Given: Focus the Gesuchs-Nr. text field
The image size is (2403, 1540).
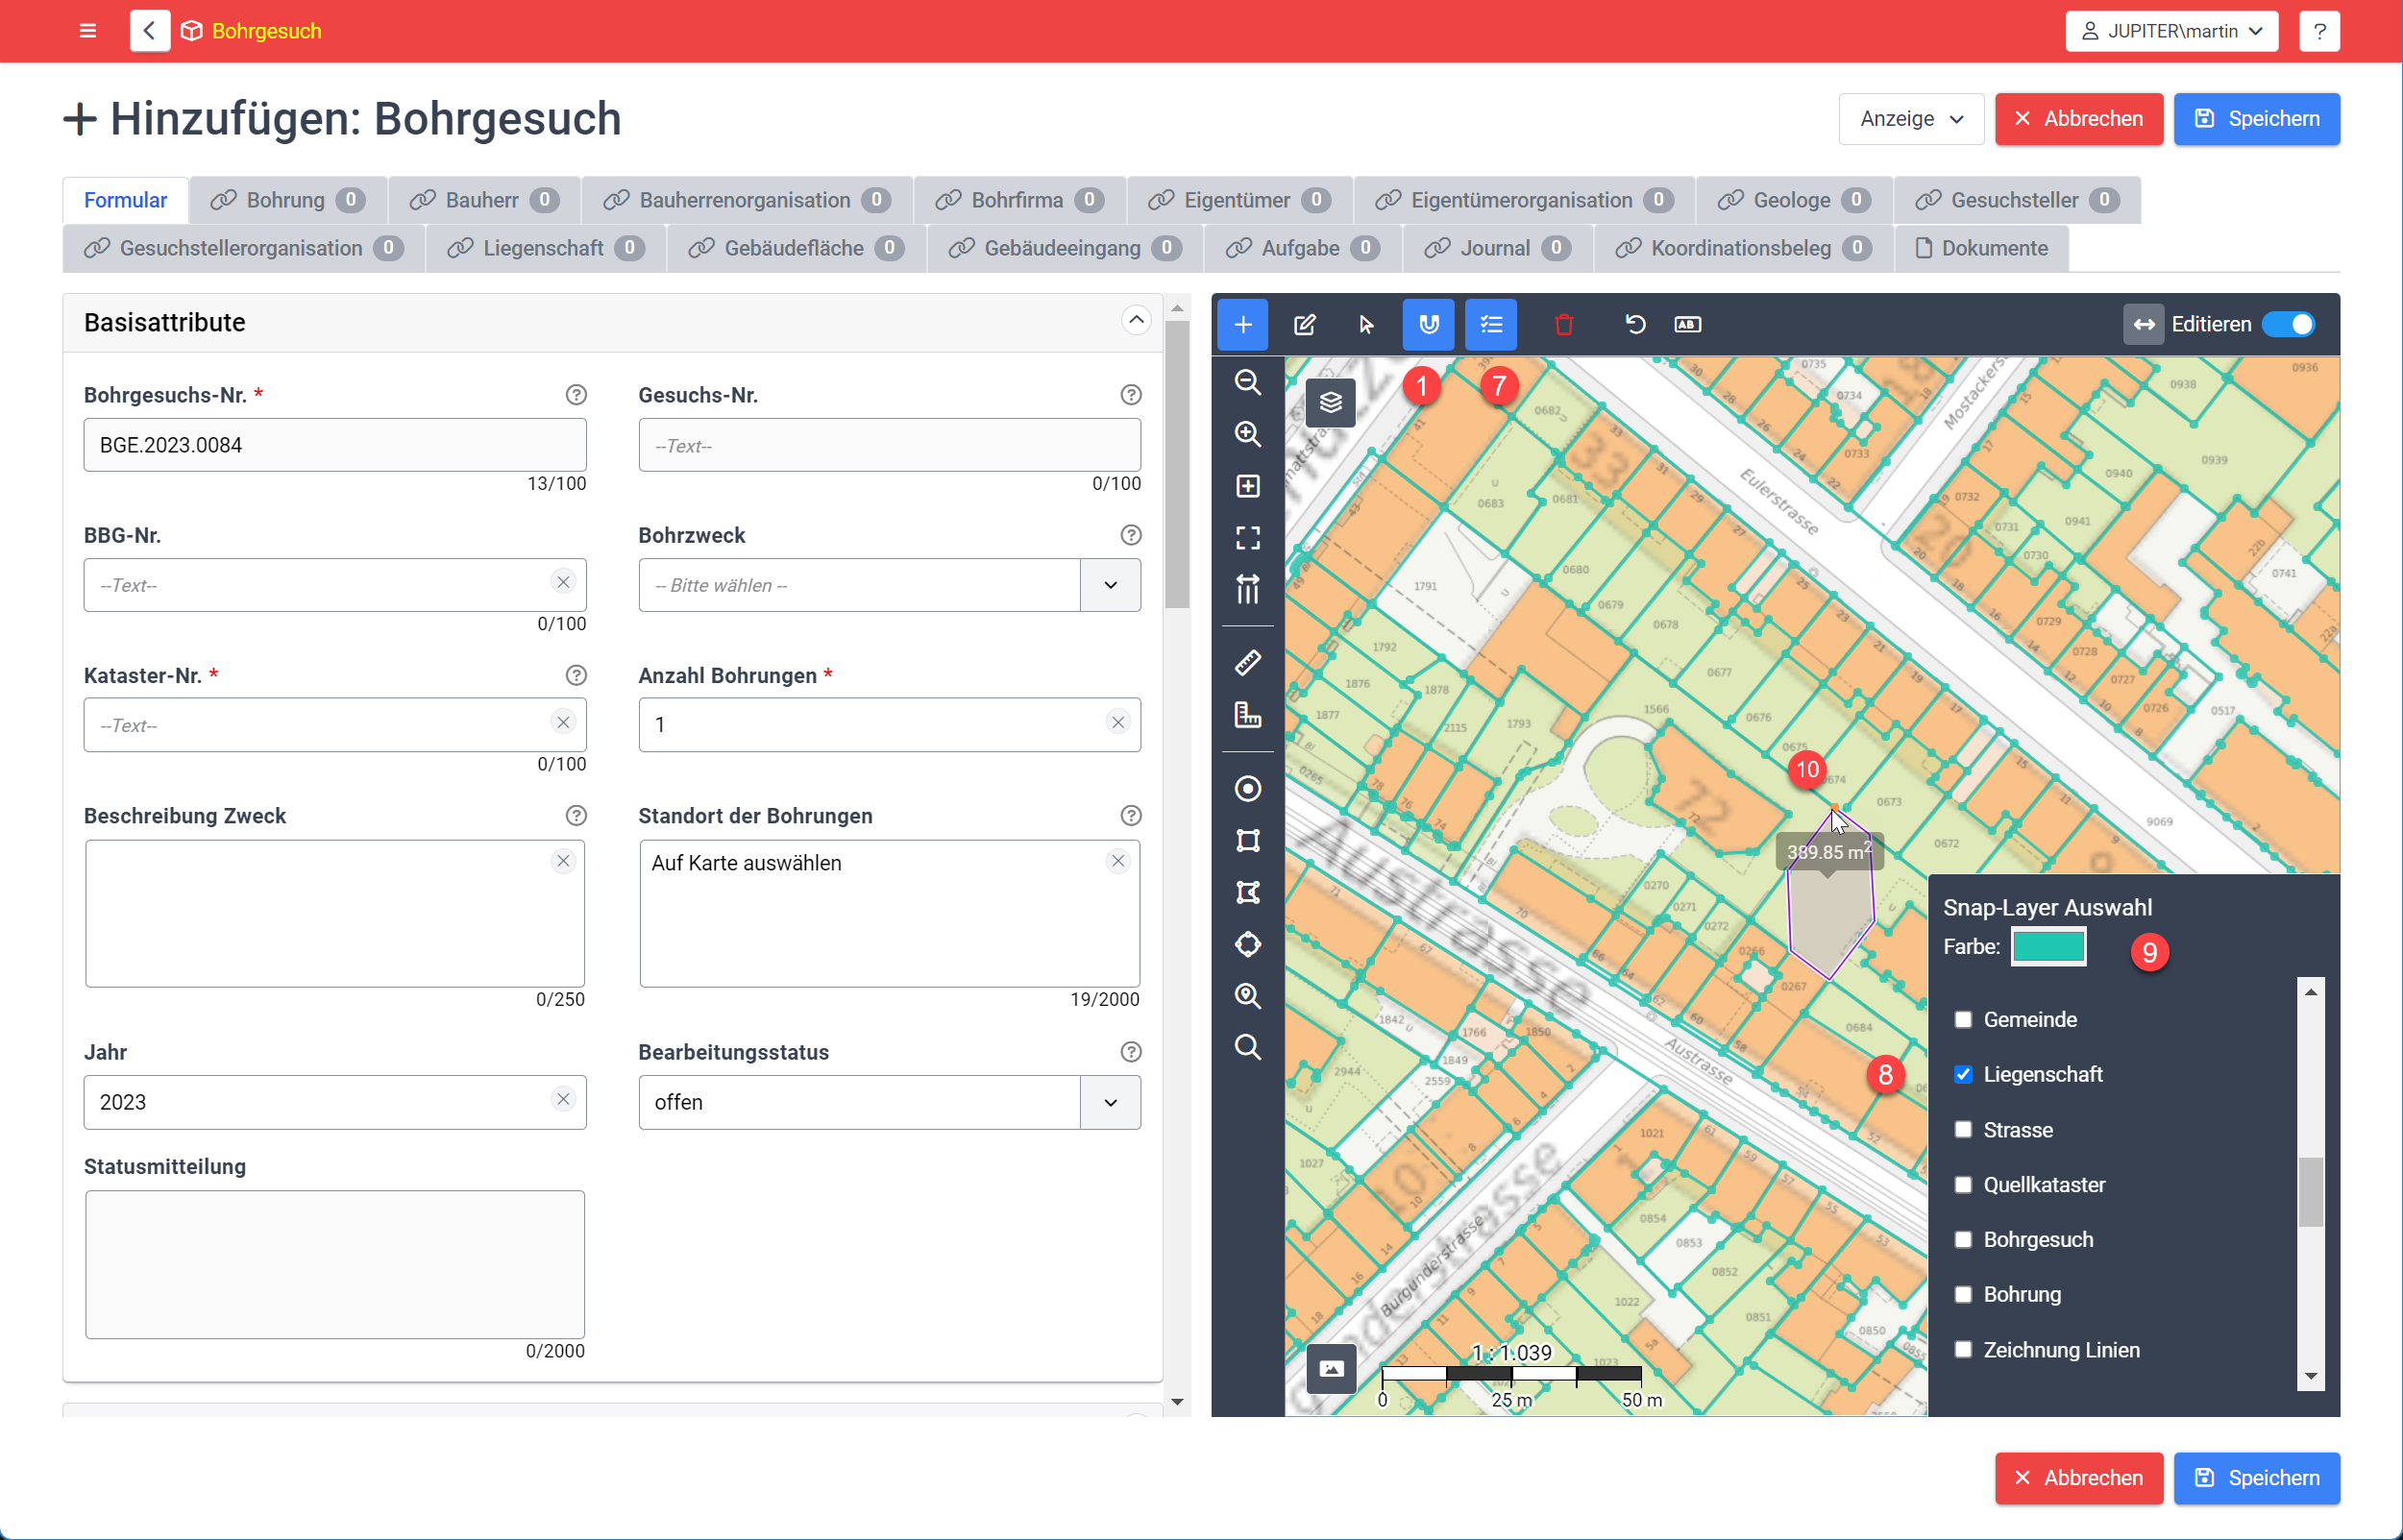Looking at the screenshot, I should (x=889, y=445).
